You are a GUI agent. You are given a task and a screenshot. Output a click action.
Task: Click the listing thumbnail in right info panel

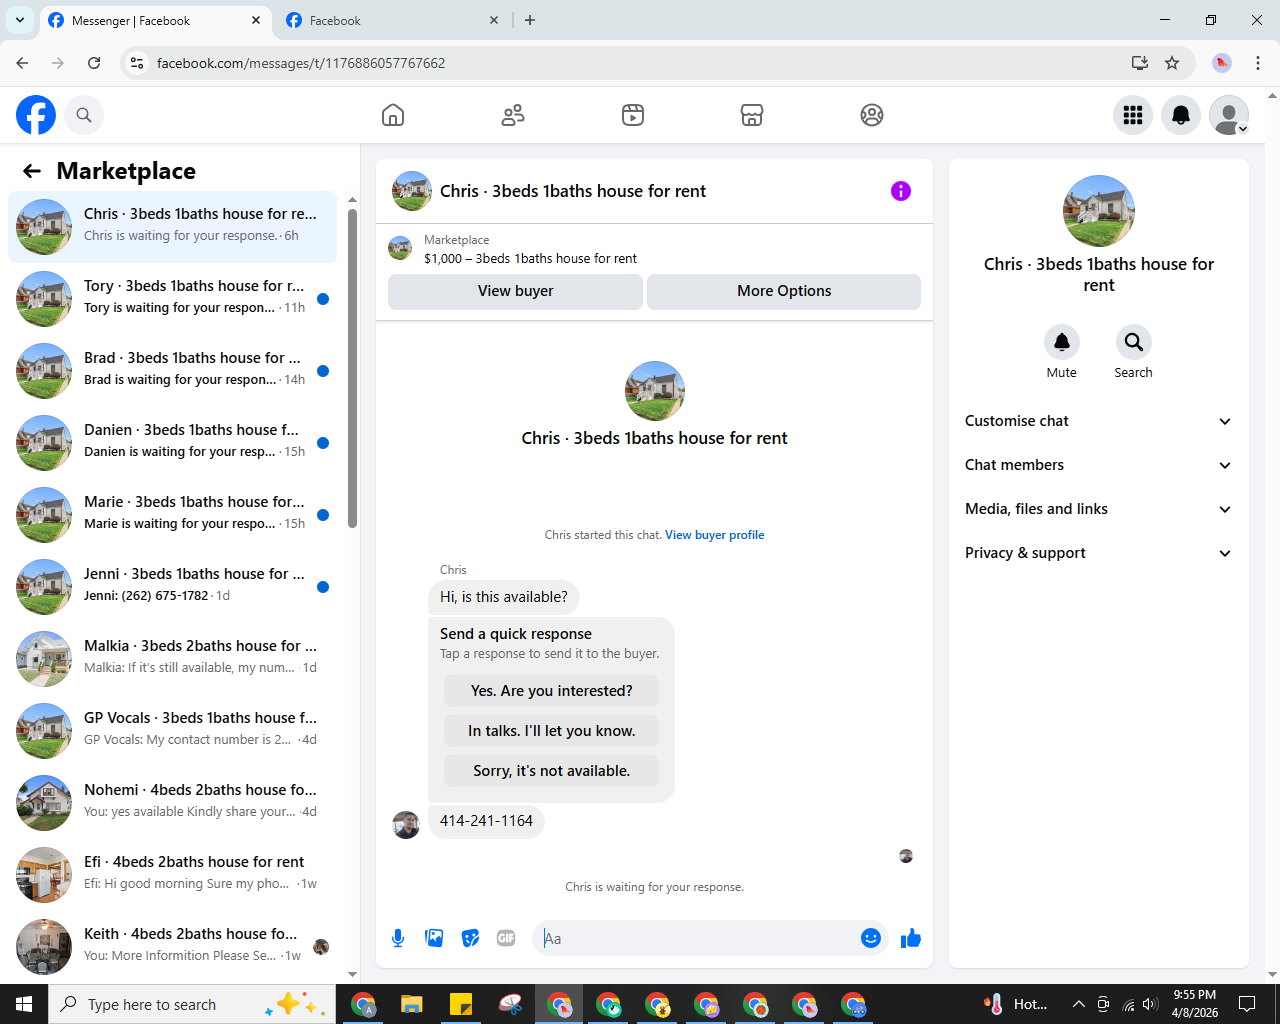[1099, 211]
